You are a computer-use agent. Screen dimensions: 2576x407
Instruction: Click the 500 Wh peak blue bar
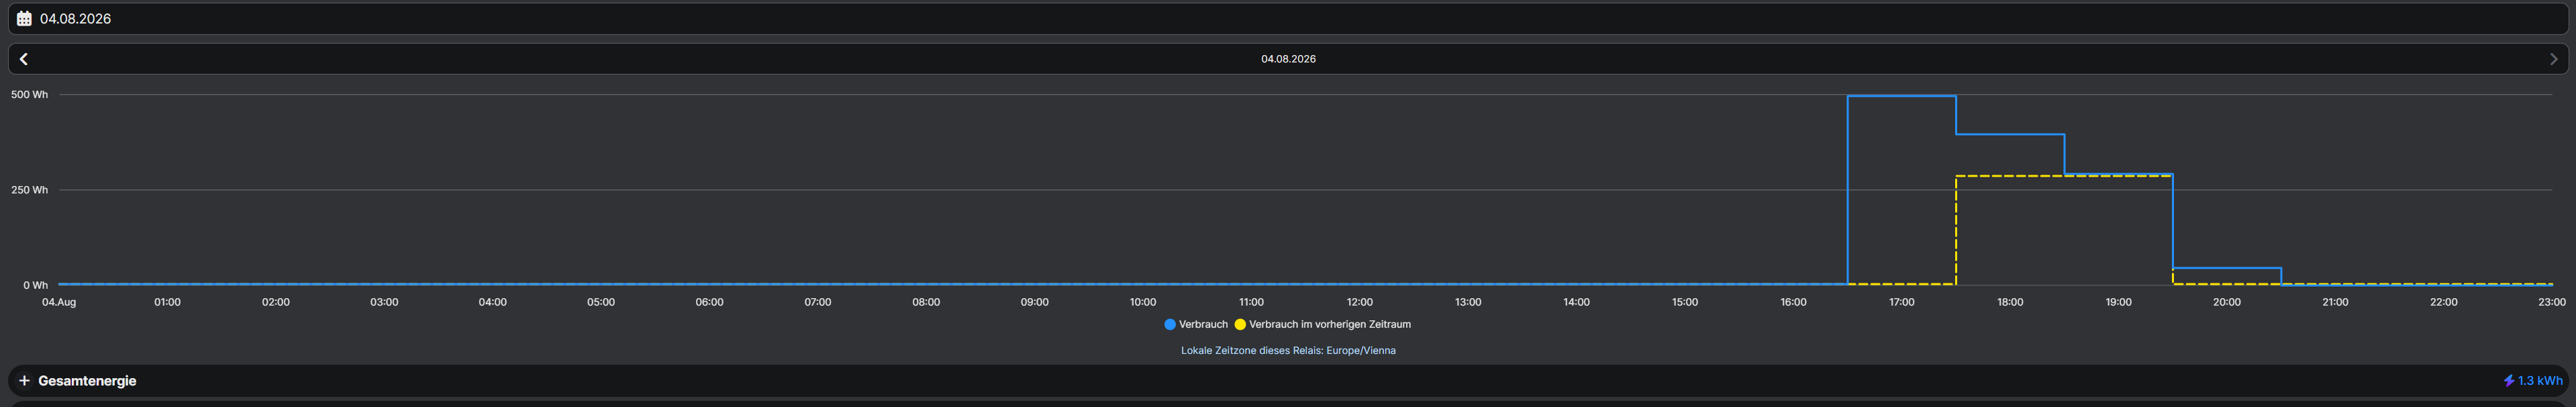coord(1901,190)
